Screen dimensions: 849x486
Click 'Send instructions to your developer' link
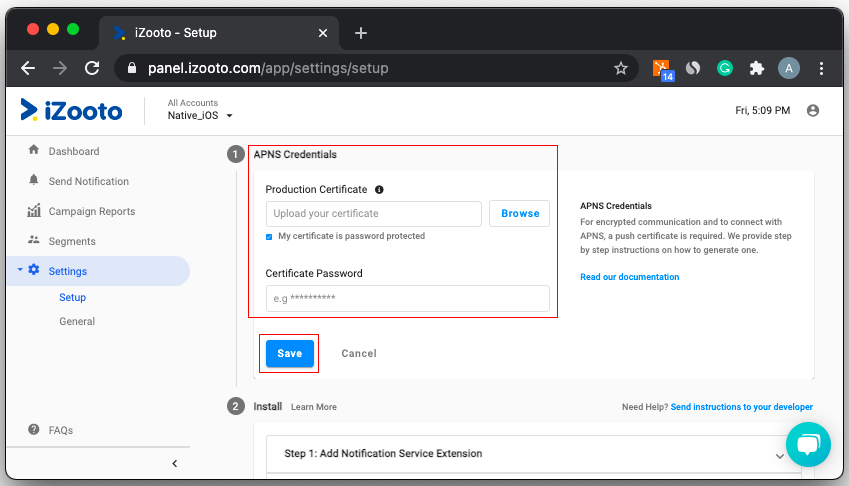[x=741, y=406]
